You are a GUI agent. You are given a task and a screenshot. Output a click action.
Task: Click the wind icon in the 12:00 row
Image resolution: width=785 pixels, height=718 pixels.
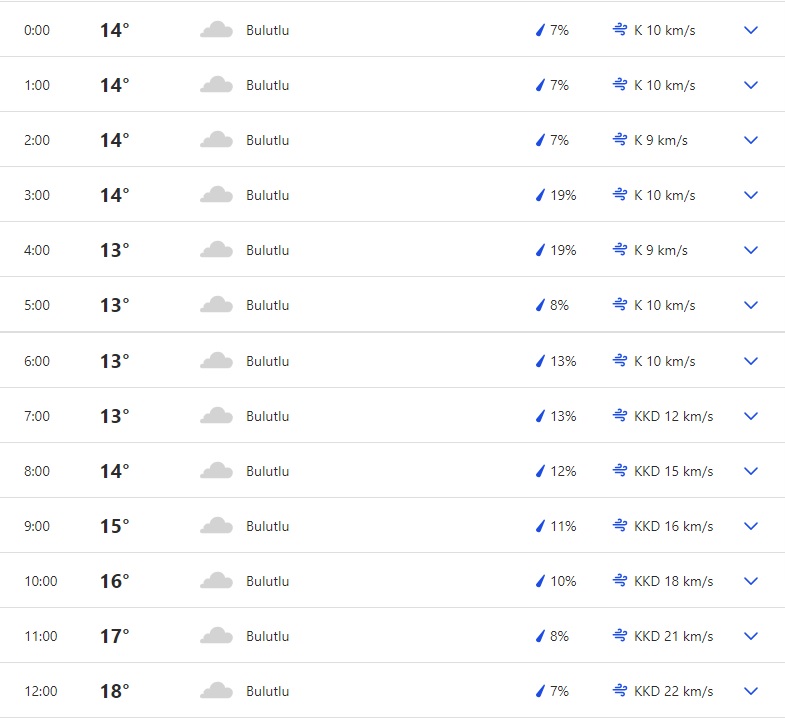620,691
